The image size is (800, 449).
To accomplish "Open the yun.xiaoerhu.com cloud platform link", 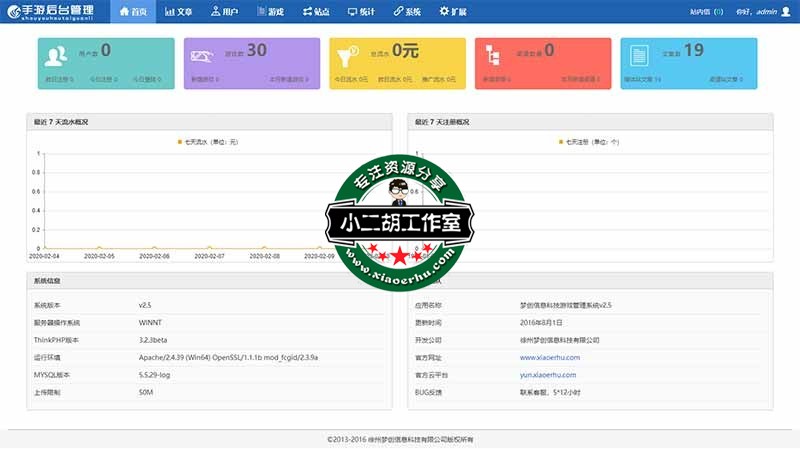I will click(x=547, y=375).
